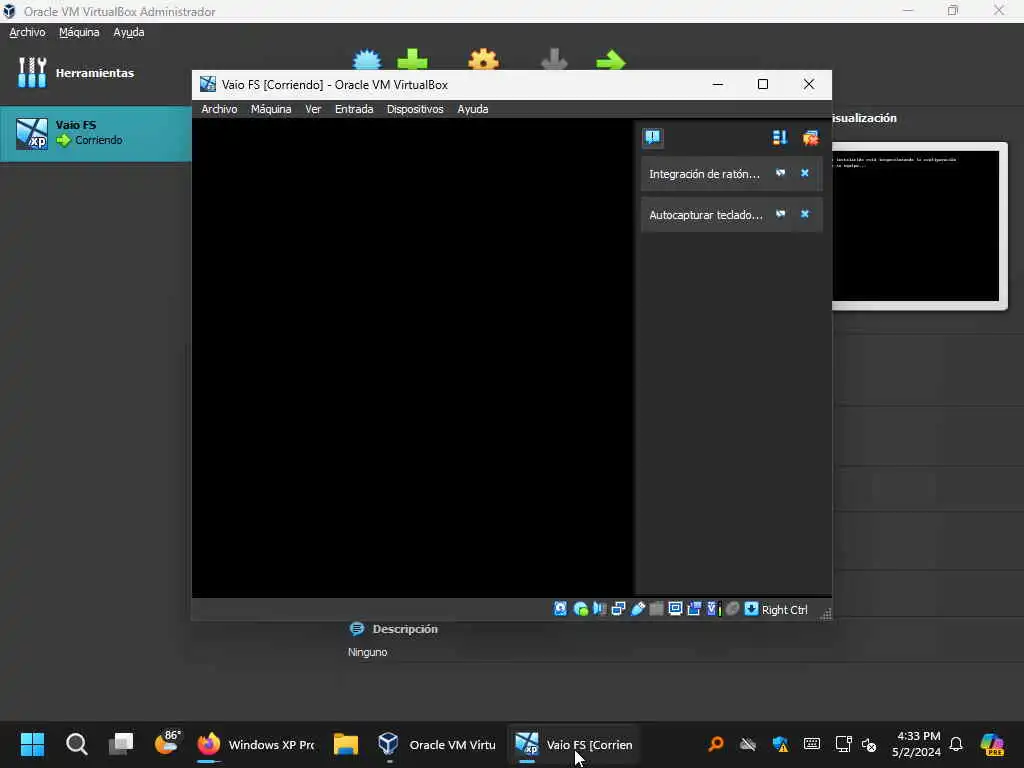Open Integración de ratón notification text

tap(704, 174)
